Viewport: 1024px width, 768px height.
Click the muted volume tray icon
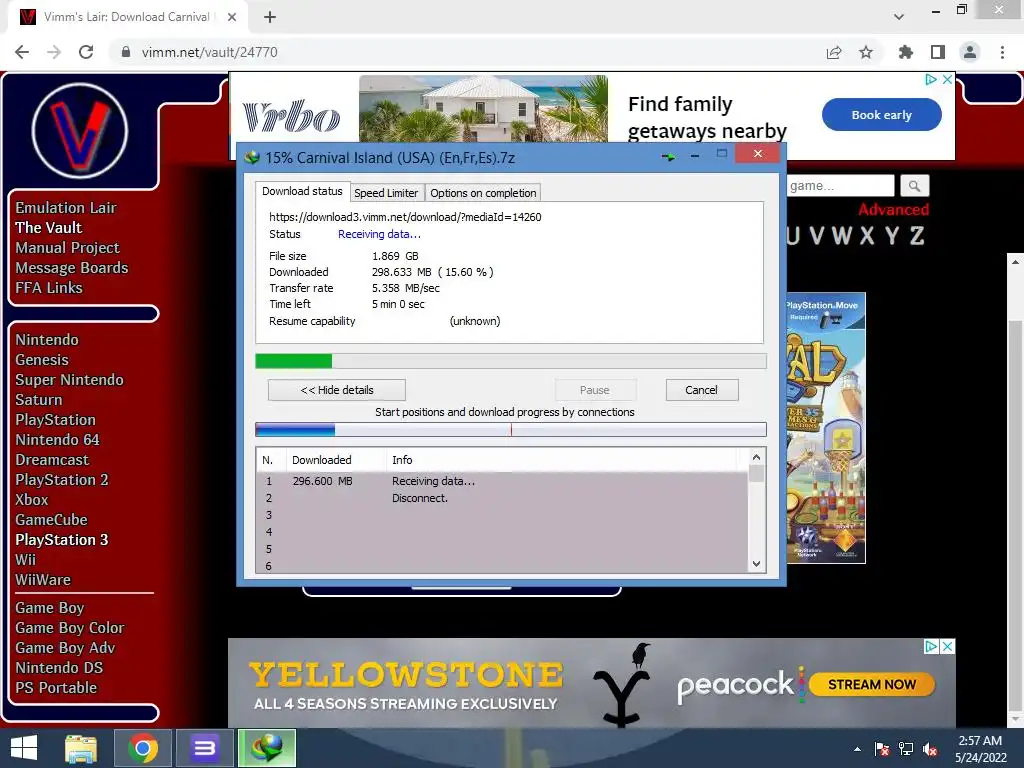931,749
